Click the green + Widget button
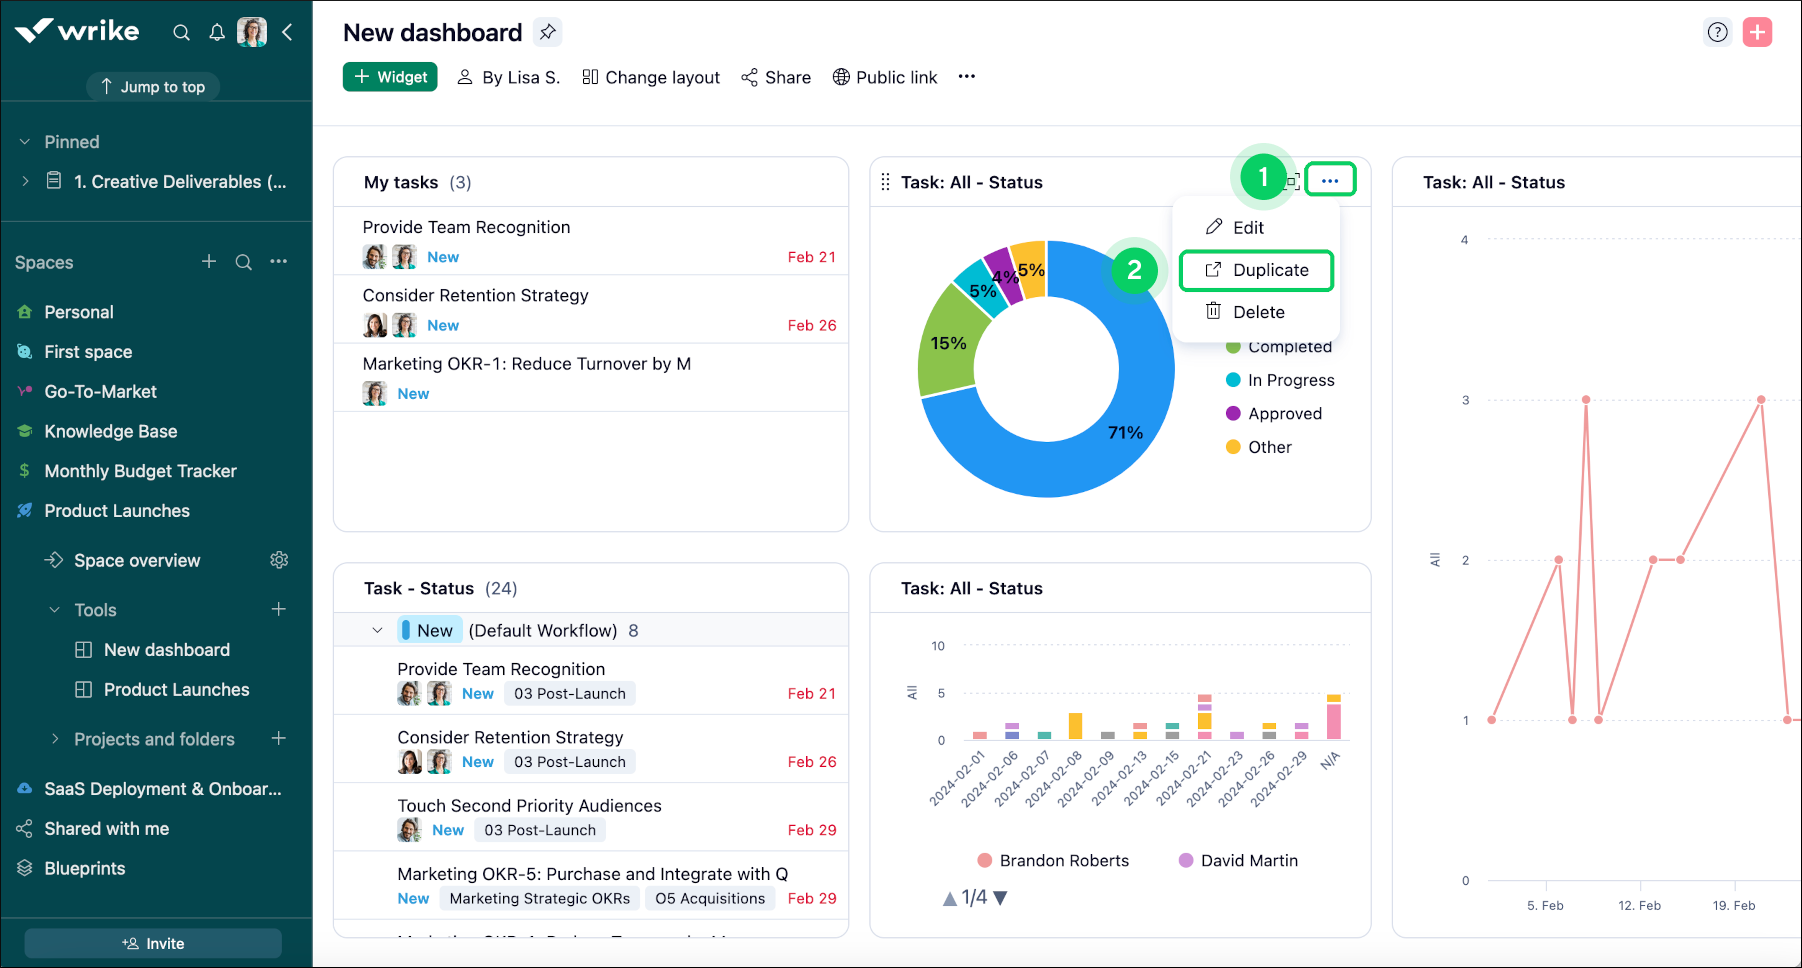Image resolution: width=1802 pixels, height=968 pixels. tap(390, 77)
